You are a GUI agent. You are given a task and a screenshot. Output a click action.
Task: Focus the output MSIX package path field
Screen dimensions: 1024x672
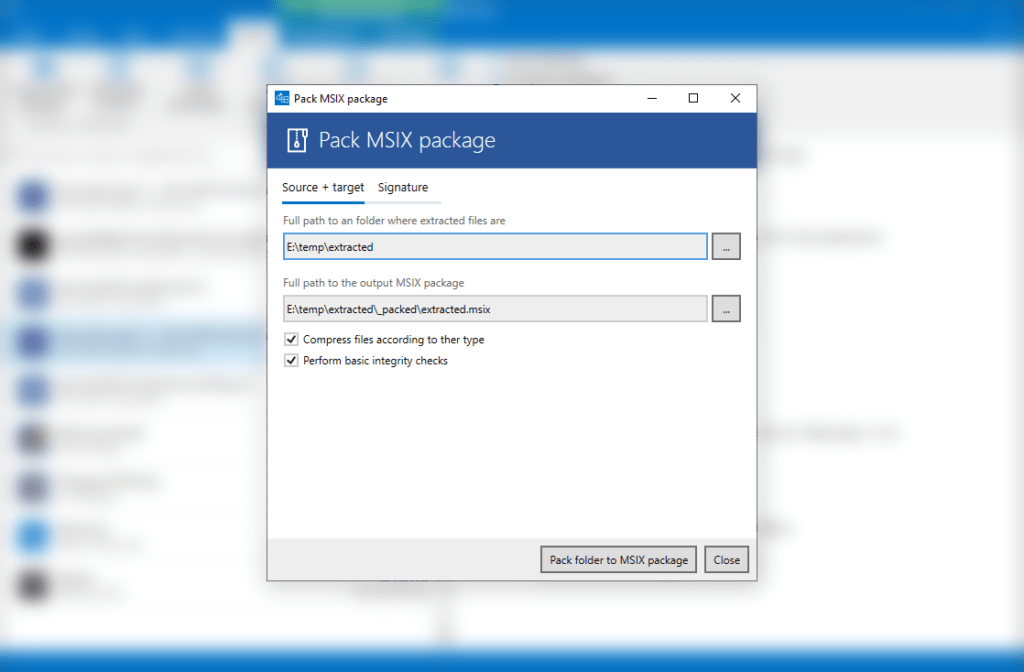click(x=495, y=308)
